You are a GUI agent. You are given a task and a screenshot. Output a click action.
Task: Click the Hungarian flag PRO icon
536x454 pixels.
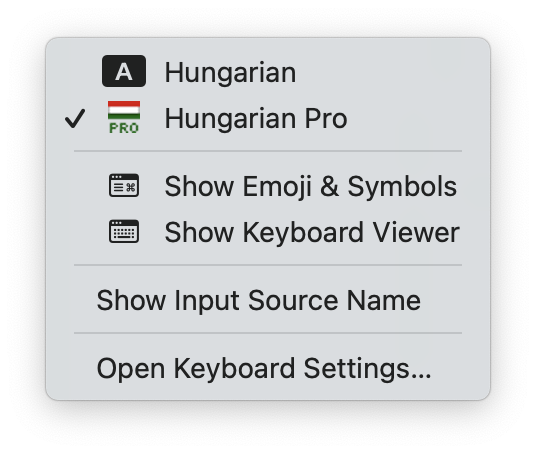pos(124,117)
